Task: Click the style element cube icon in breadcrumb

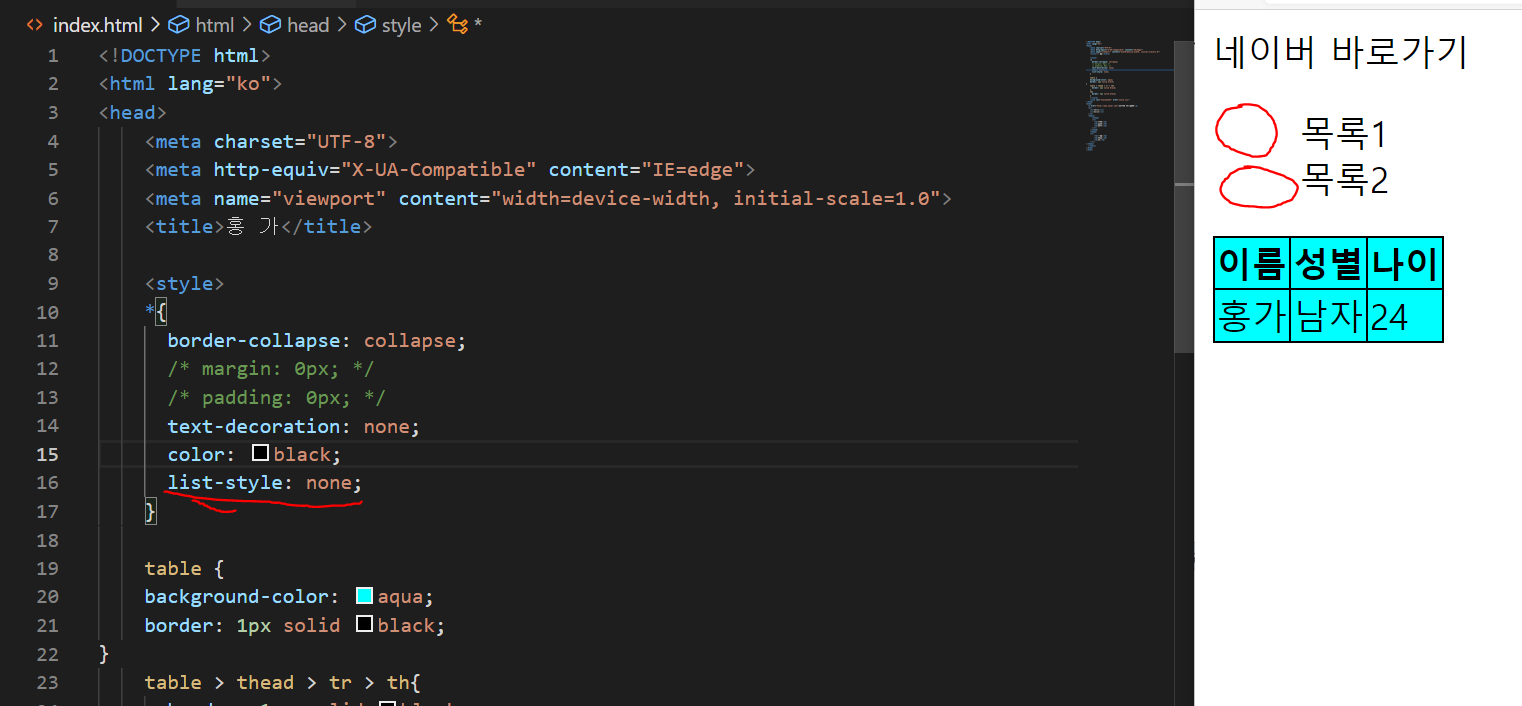Action: pyautogui.click(x=365, y=25)
